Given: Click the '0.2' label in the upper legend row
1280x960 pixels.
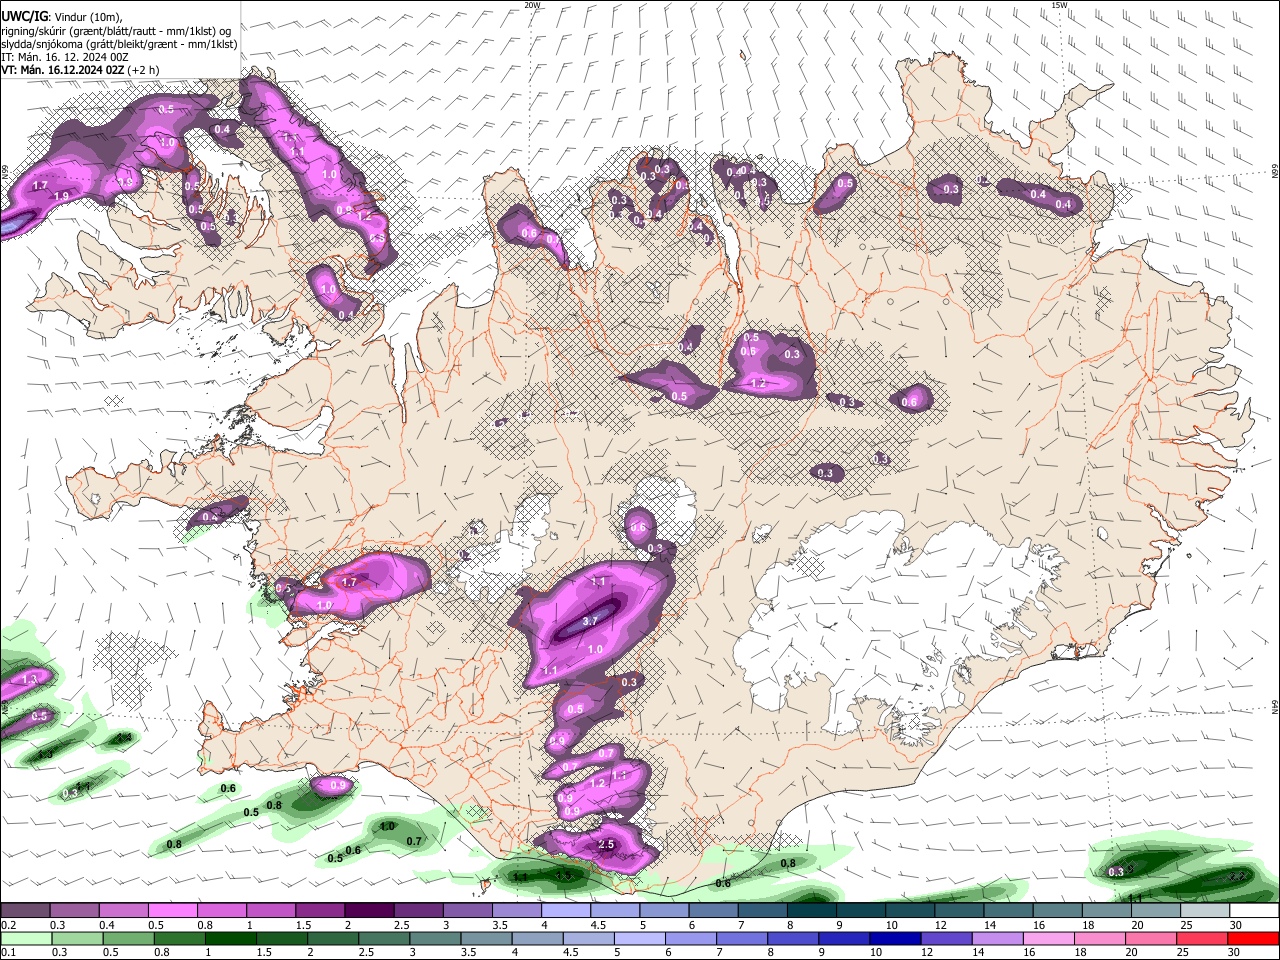Looking at the screenshot, I should click(7, 925).
